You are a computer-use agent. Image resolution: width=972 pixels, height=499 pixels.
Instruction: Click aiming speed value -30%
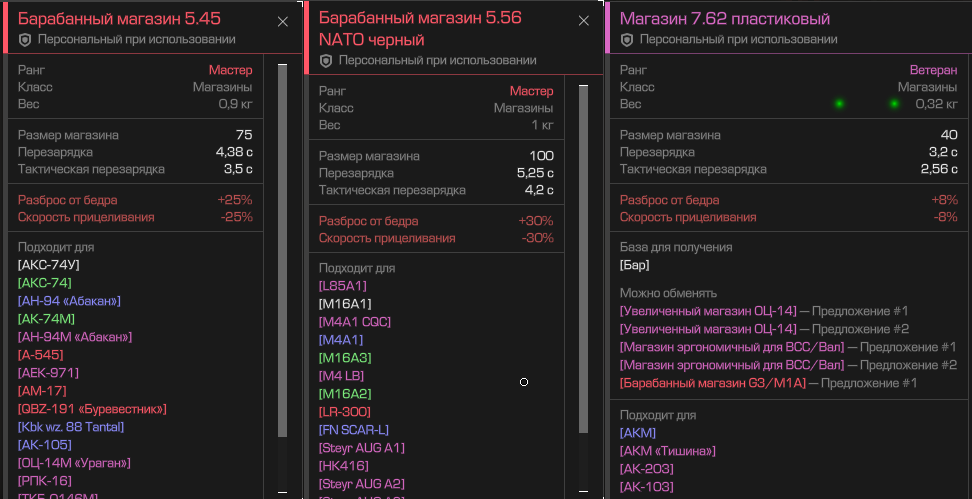[x=537, y=238]
